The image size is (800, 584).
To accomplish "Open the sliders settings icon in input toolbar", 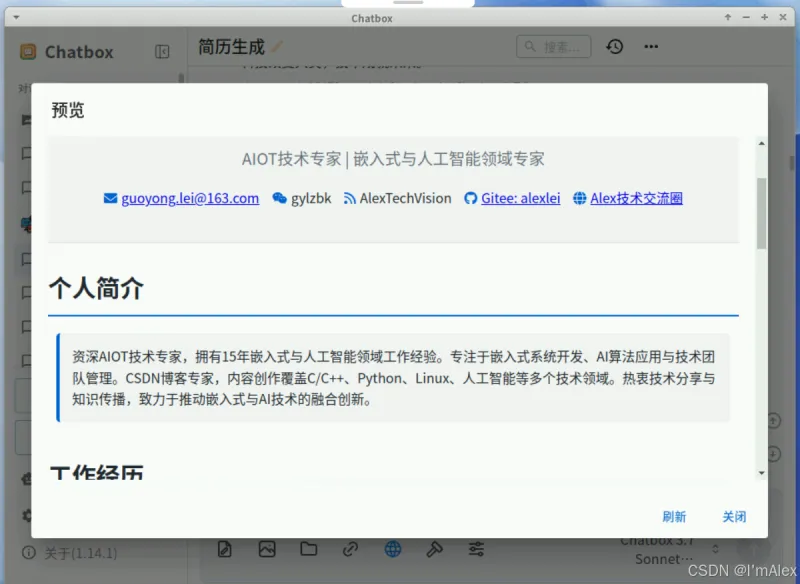I will coord(476,549).
